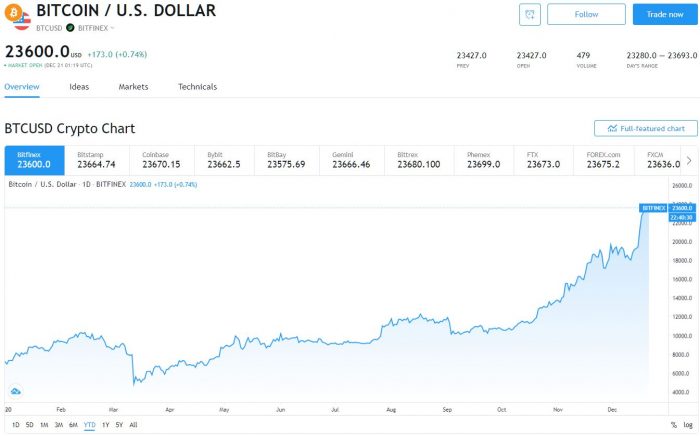Open the Markets tab
700x436 pixels.
[133, 87]
